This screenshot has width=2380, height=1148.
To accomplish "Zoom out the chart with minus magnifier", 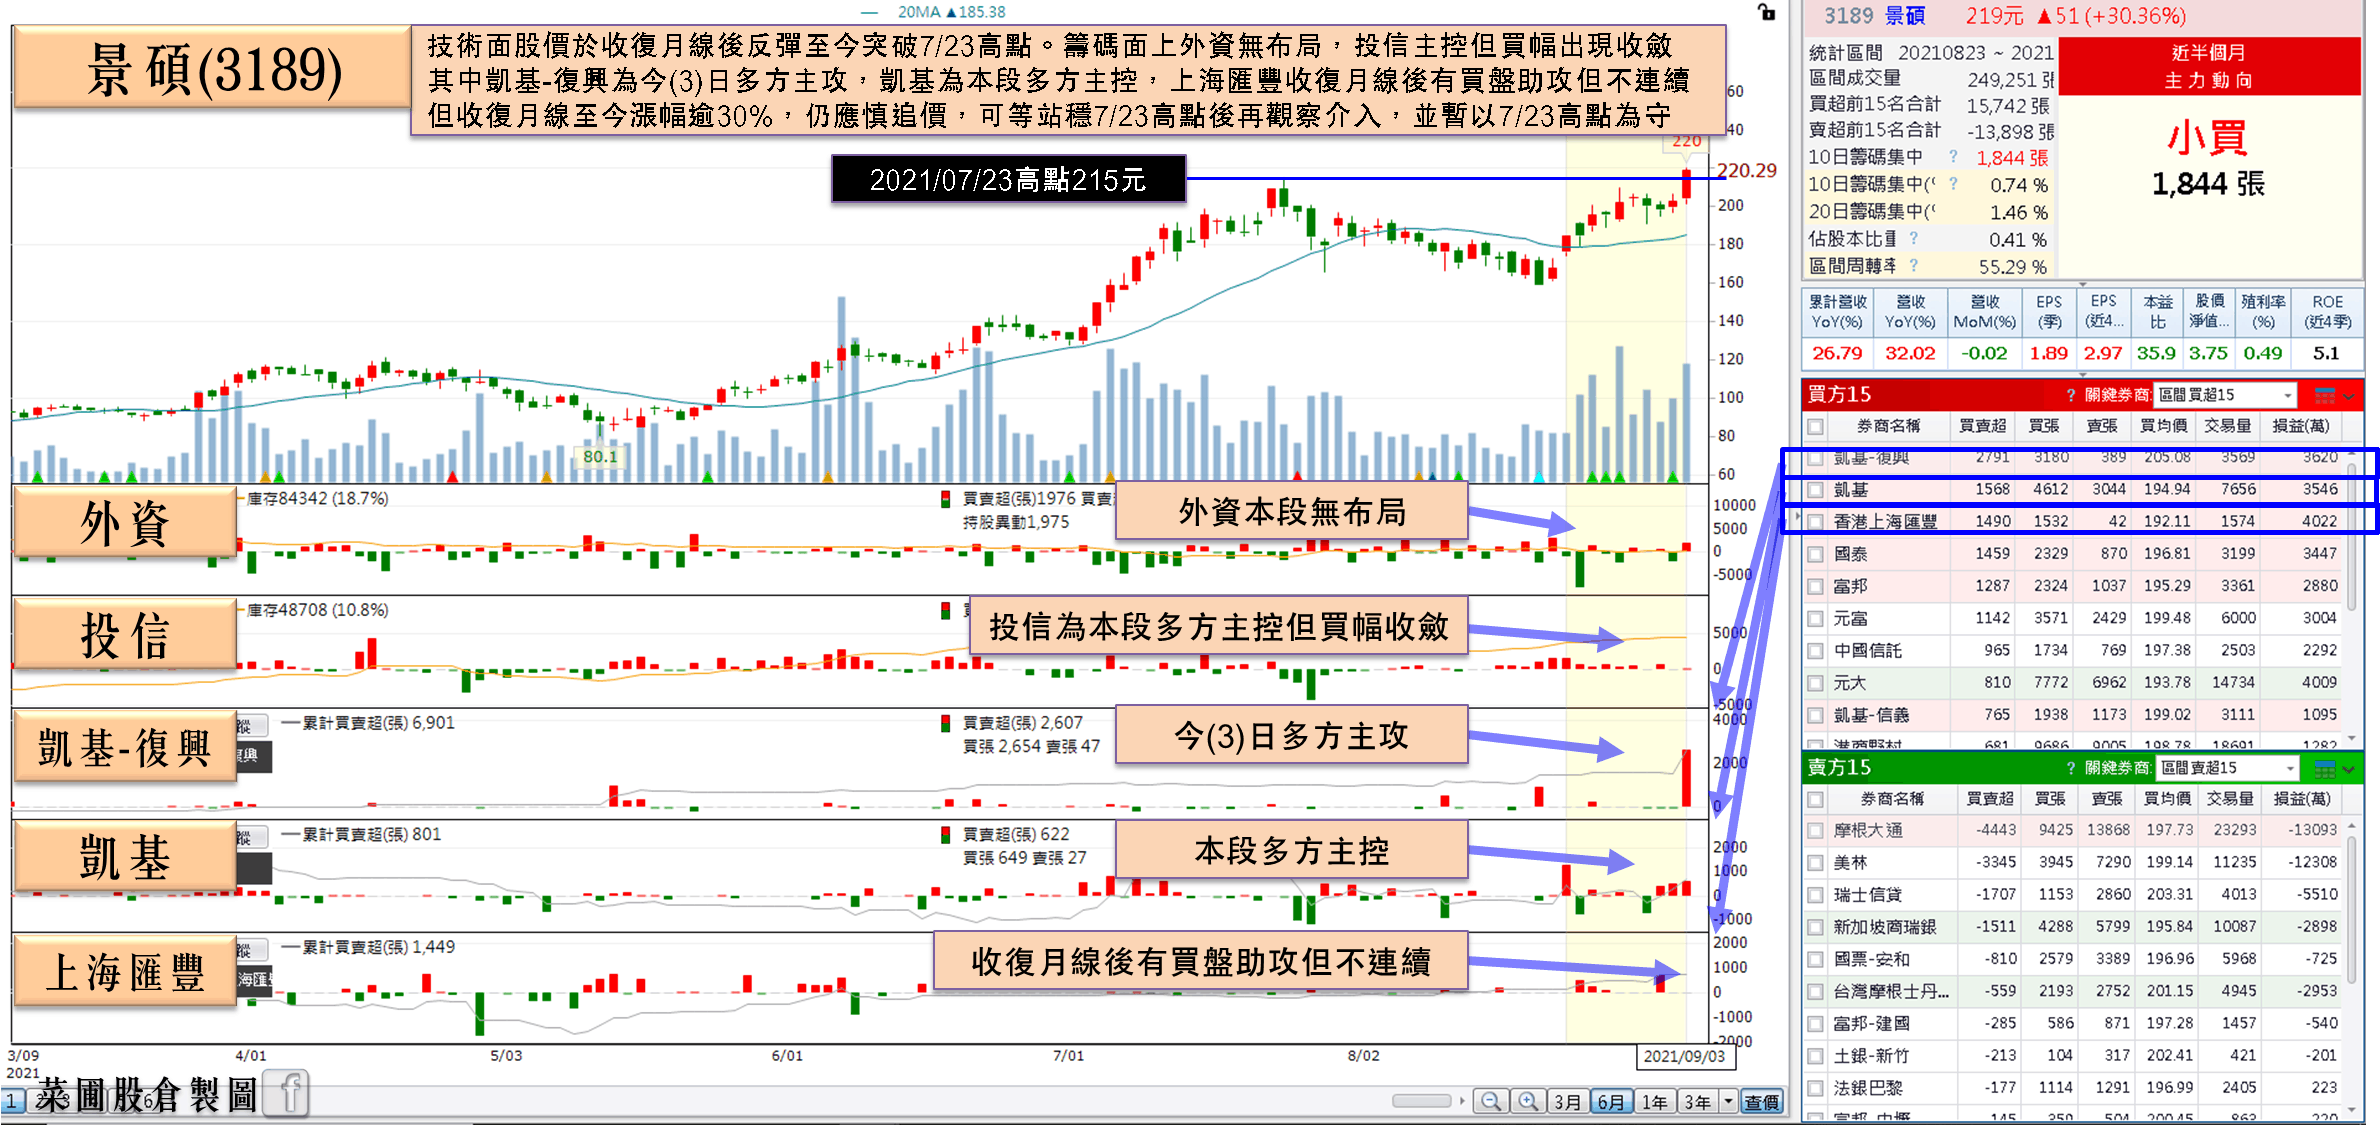I will click(1490, 1101).
